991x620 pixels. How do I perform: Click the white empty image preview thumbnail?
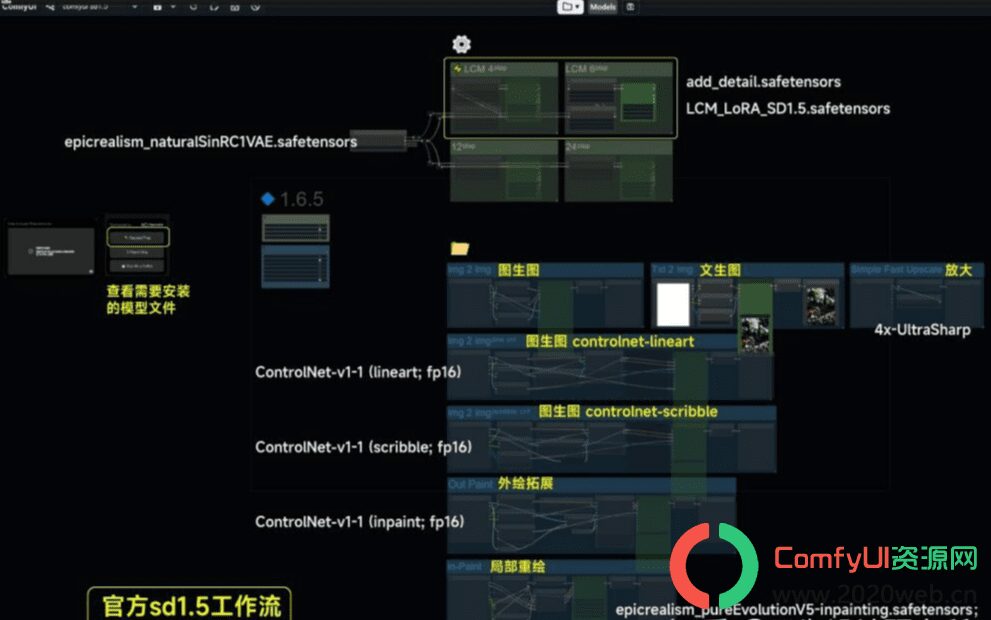point(673,304)
